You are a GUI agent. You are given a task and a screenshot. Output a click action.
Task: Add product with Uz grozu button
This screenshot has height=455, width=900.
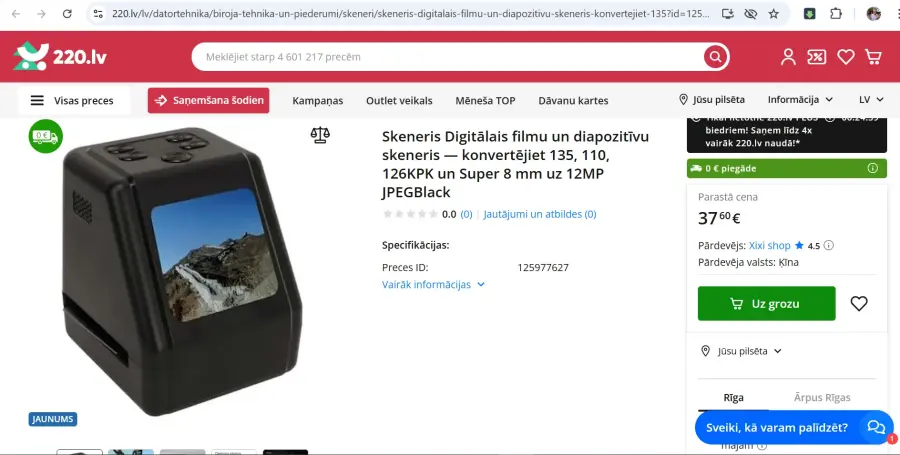766,304
